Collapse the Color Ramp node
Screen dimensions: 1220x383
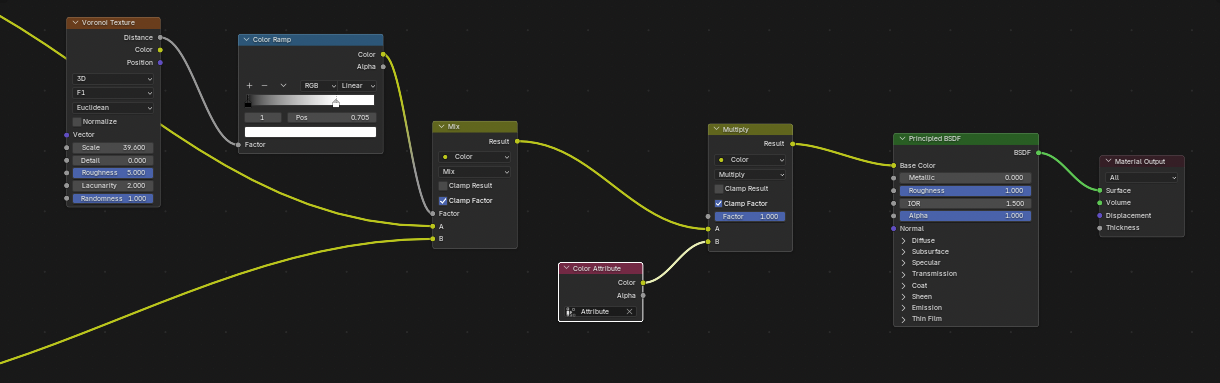(247, 40)
